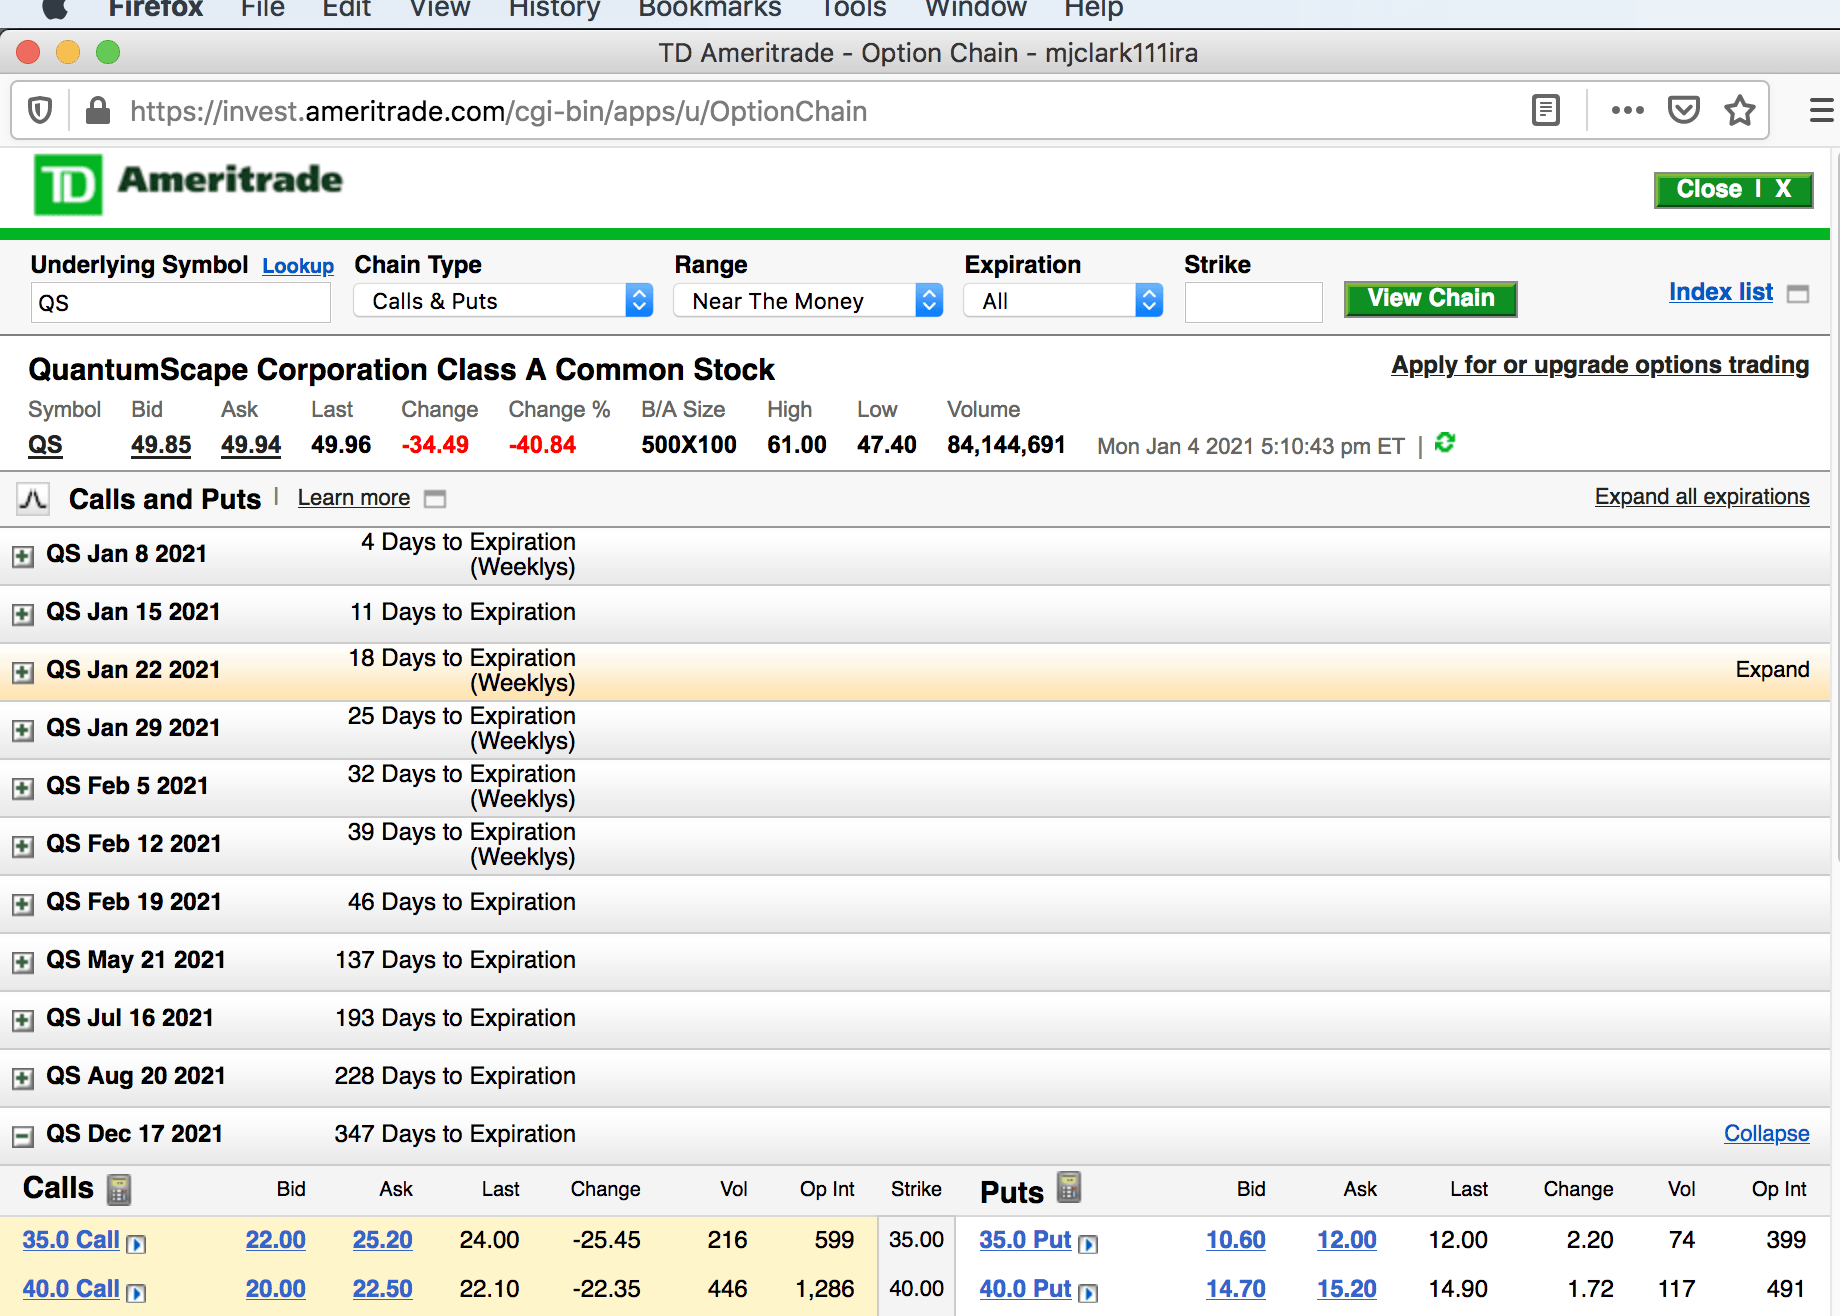The image size is (1840, 1316).
Task: Click the Firefox shield tracking protection icon
Action: tap(40, 110)
